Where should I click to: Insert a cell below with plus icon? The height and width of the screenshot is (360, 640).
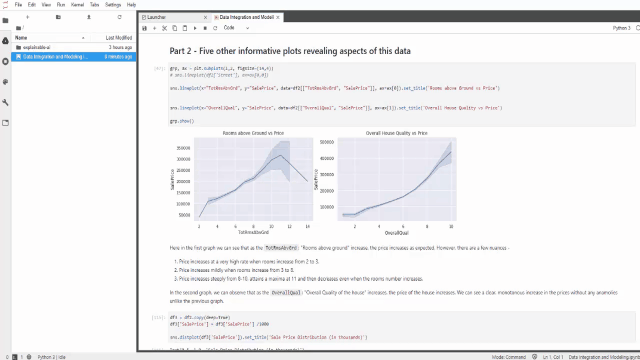tap(154, 28)
